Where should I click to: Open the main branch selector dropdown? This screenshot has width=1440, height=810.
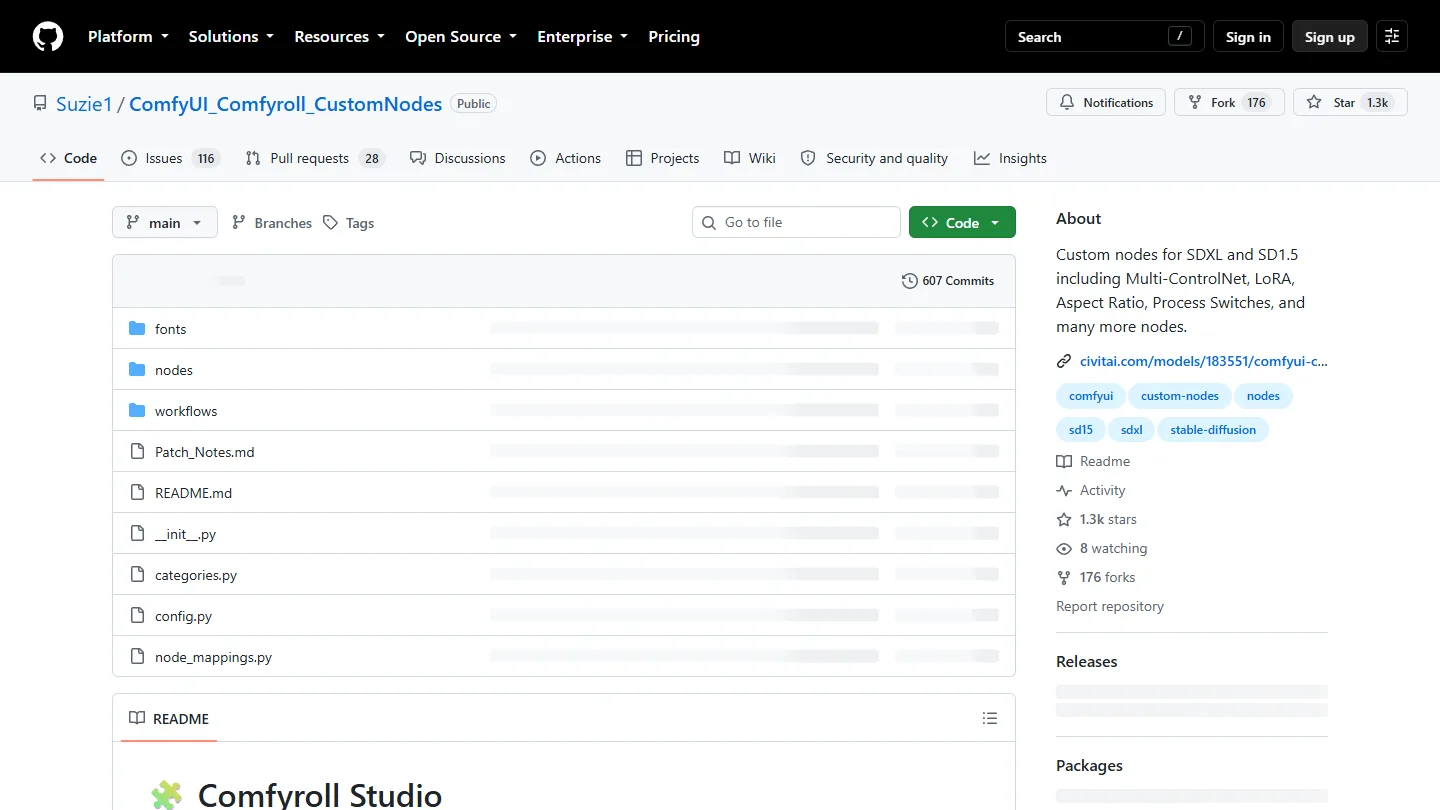165,222
